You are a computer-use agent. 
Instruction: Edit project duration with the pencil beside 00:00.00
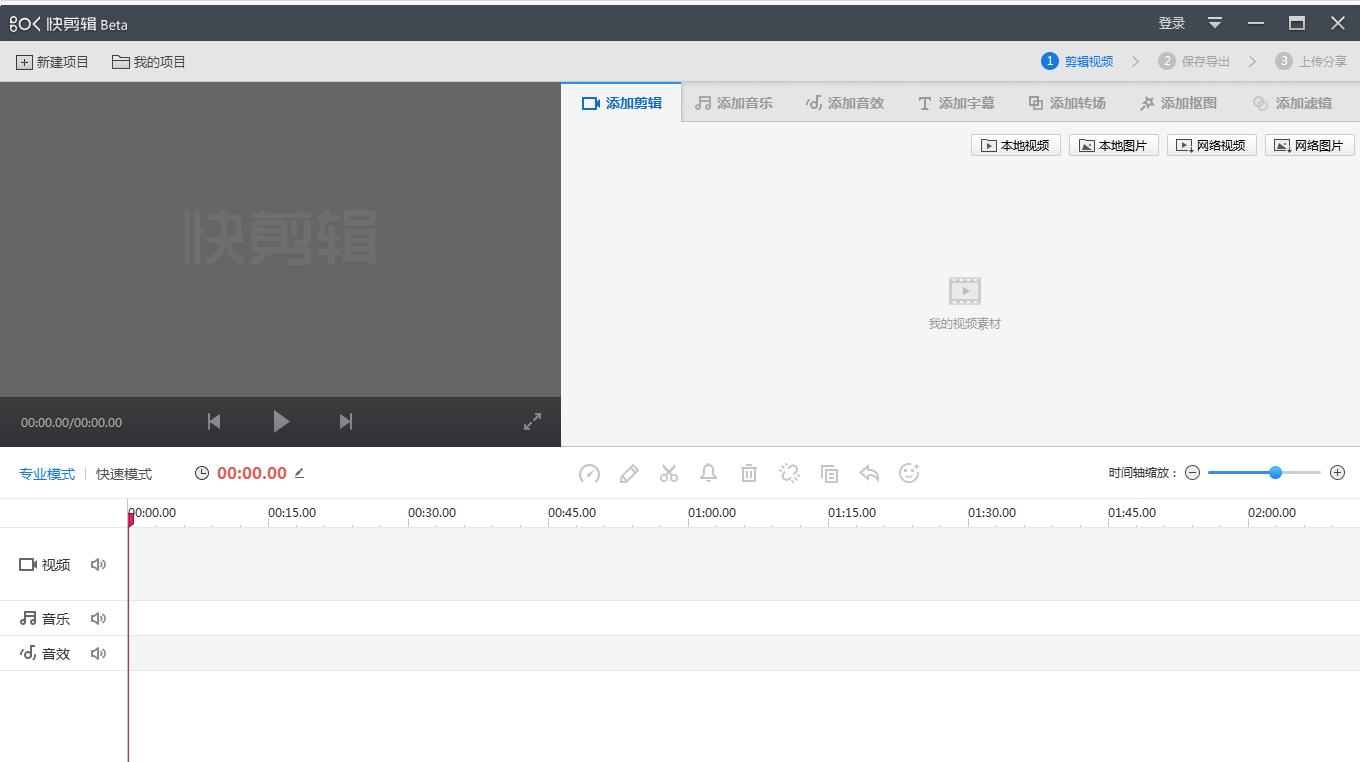point(299,473)
